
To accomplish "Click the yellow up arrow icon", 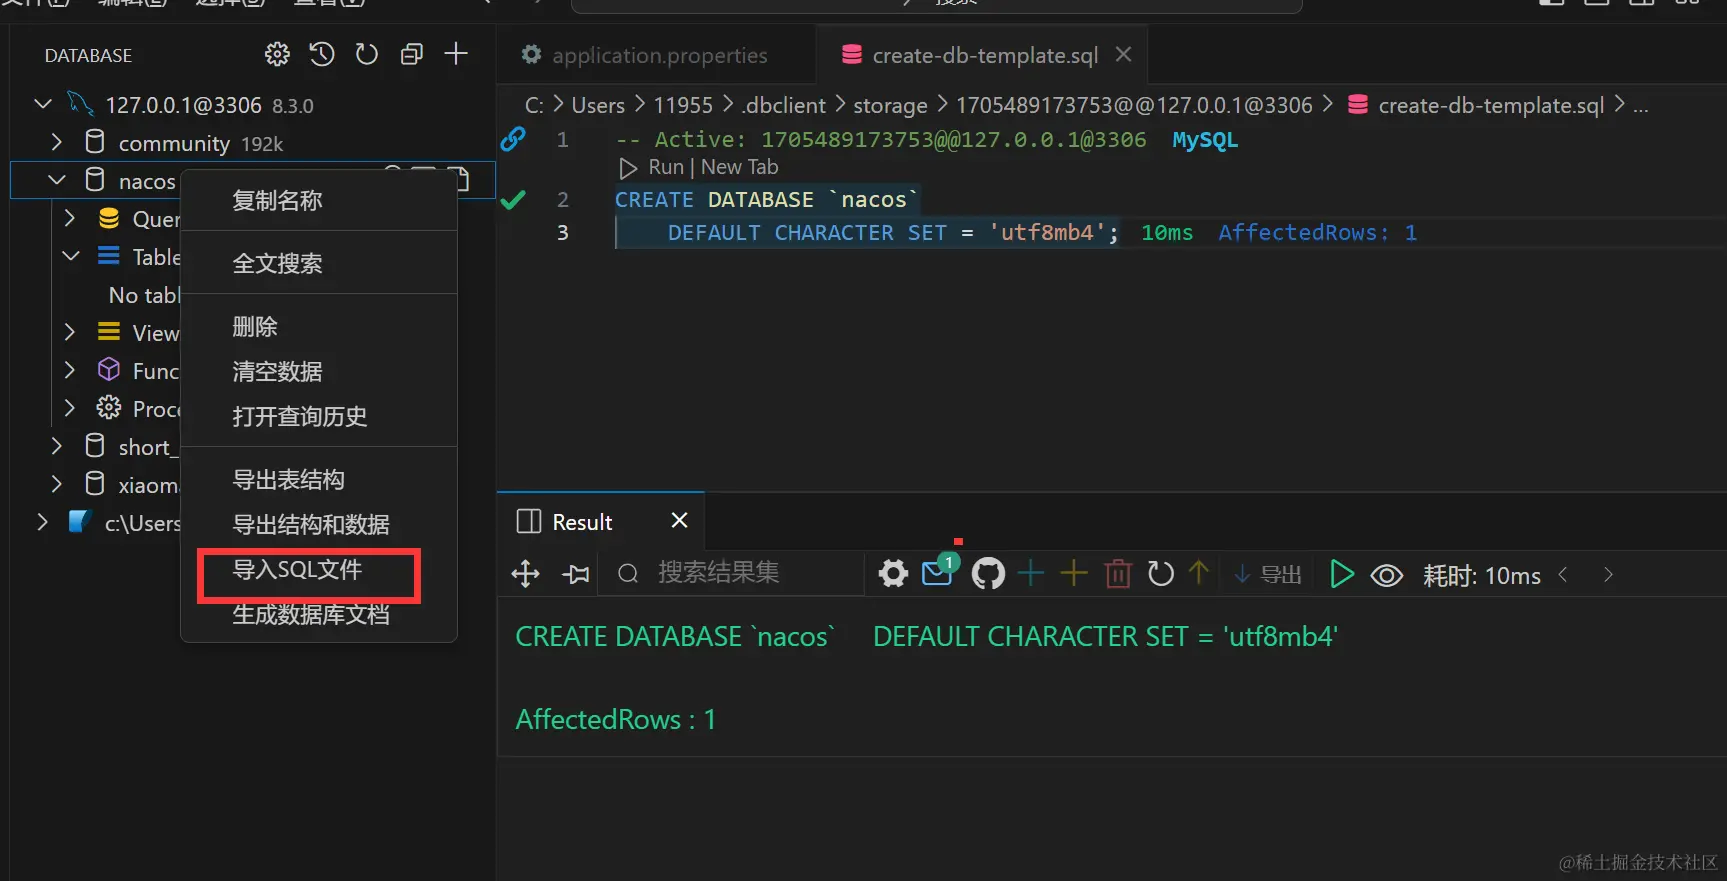I will [x=1199, y=572].
